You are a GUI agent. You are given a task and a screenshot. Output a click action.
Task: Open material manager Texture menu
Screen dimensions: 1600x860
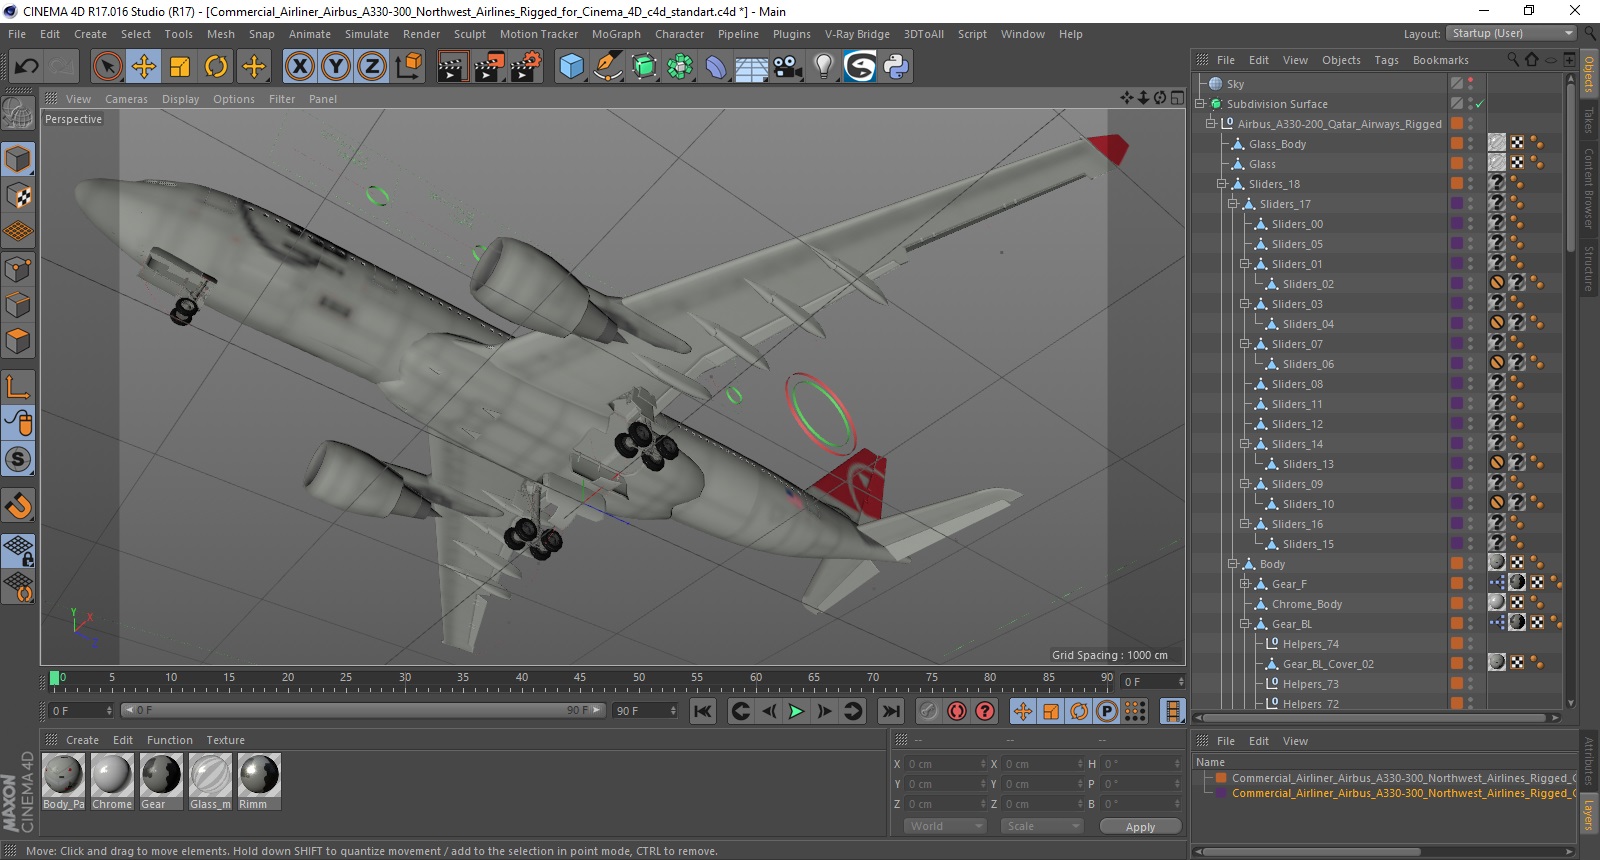tap(225, 740)
